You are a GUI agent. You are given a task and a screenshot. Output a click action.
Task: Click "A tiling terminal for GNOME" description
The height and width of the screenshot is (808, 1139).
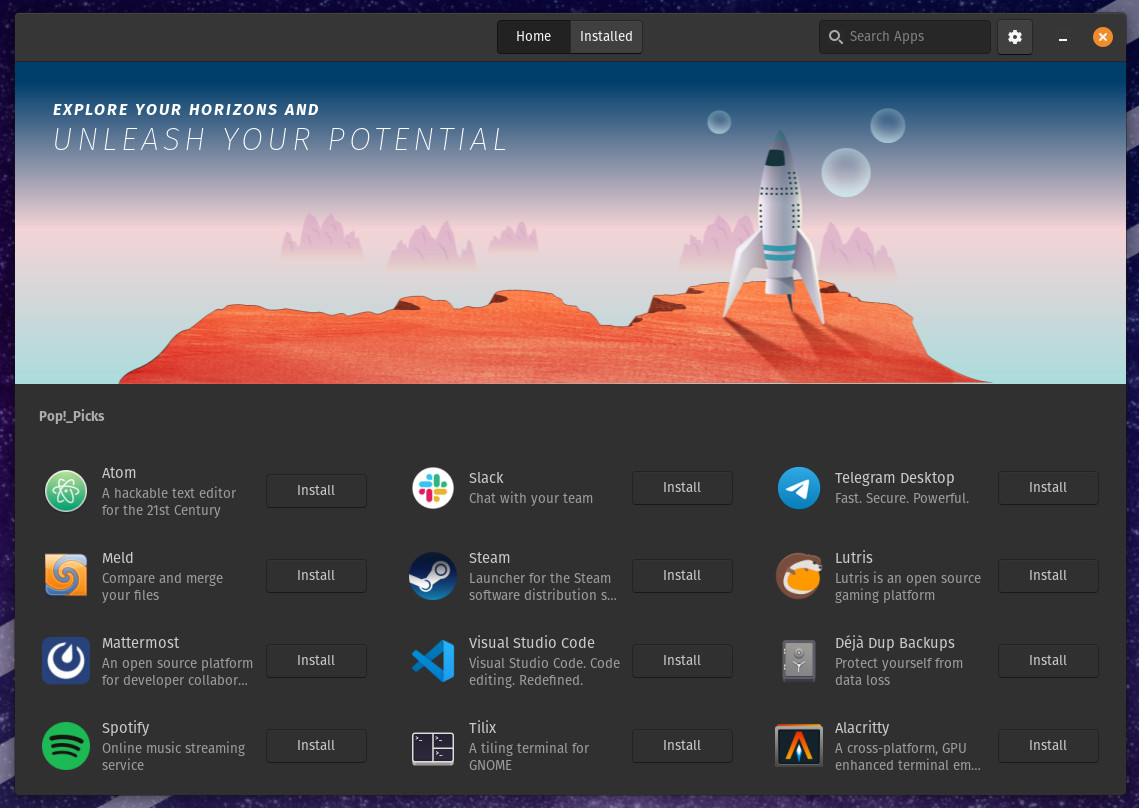pyautogui.click(x=529, y=756)
